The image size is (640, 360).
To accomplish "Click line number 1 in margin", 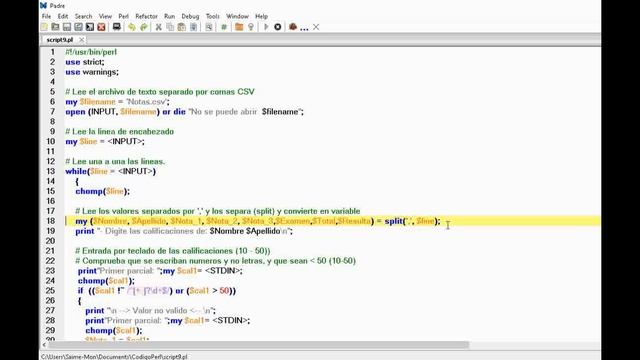I will [x=52, y=52].
